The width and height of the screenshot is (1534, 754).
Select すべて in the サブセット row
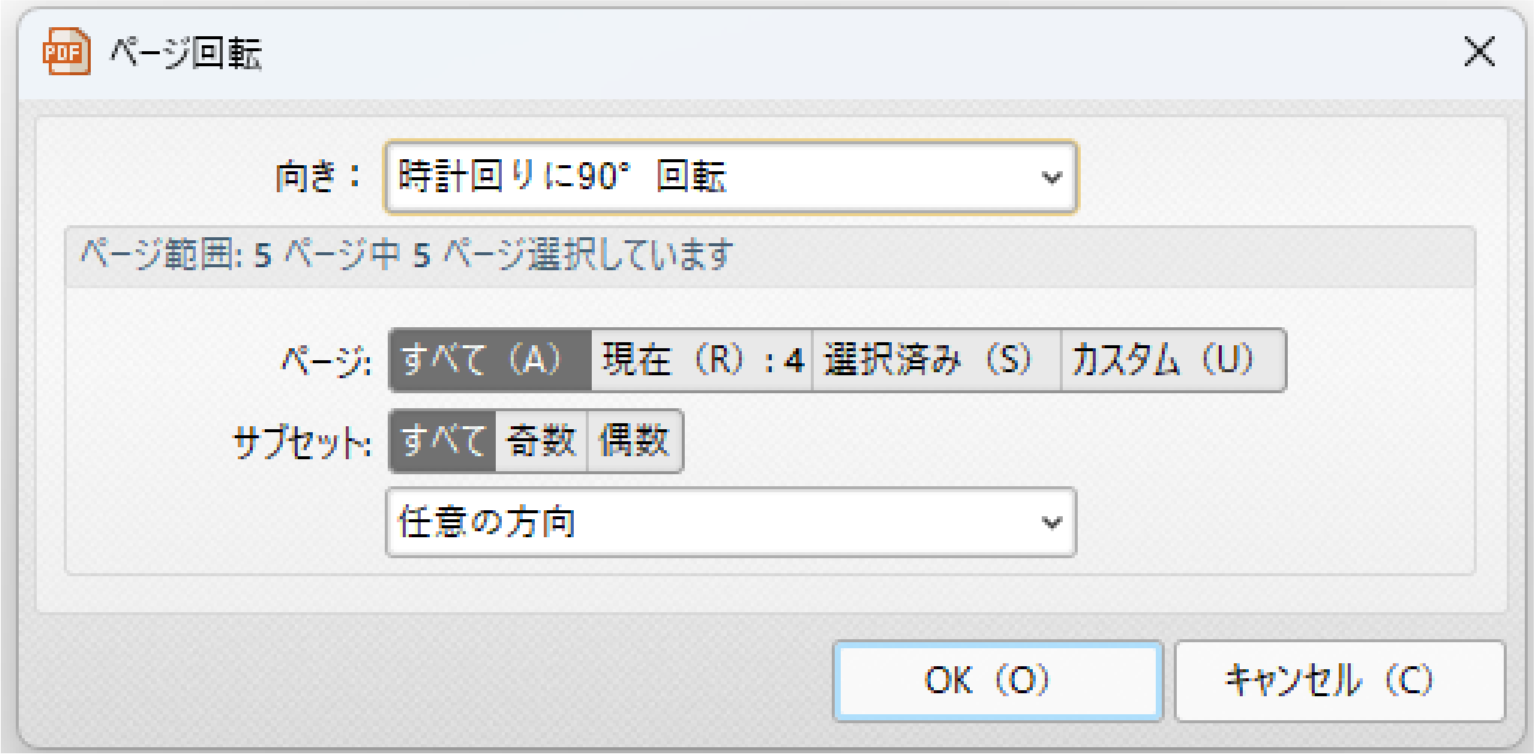tap(443, 441)
